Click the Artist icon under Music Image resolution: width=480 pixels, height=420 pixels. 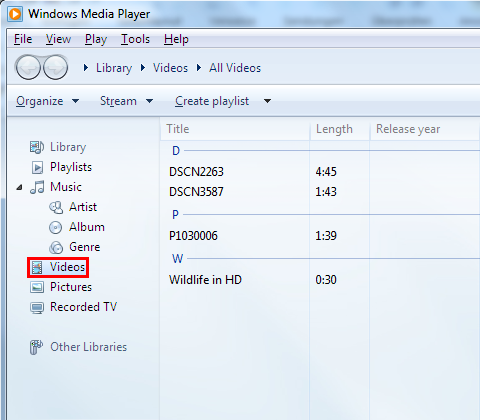tap(56, 207)
